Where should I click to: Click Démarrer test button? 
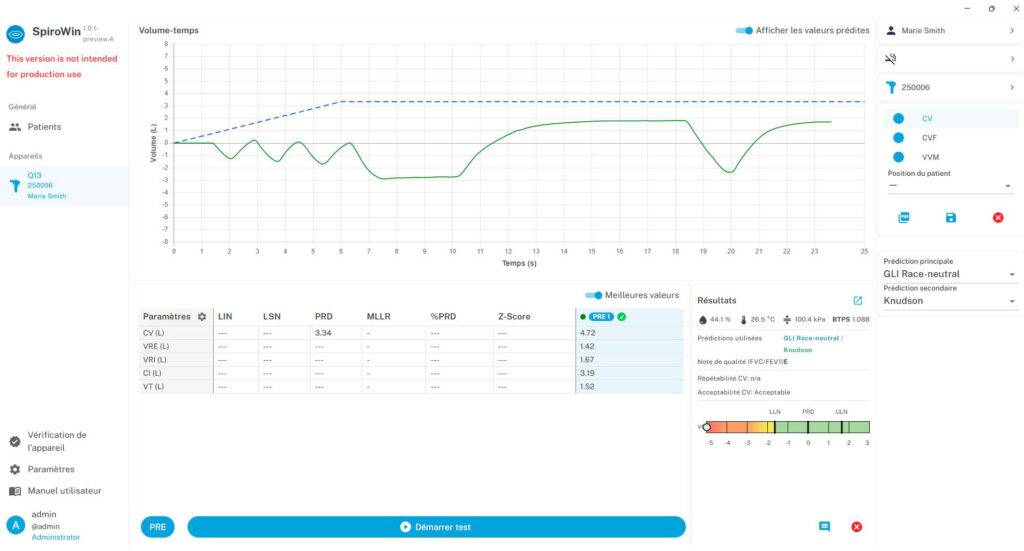[x=436, y=527]
